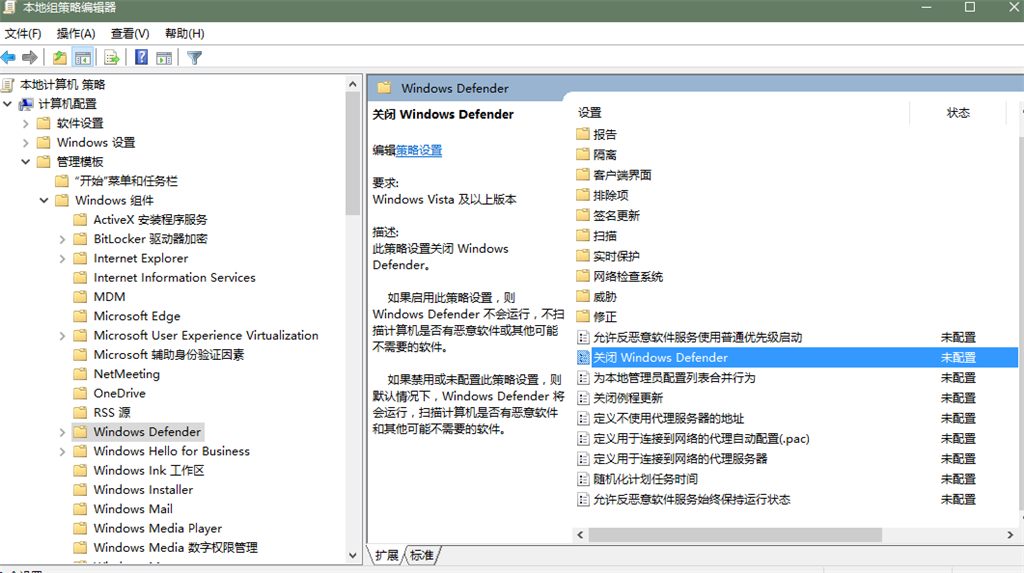Select "开始"菜单和任务栏 in tree
Viewport: 1024px width, 573px height.
pyautogui.click(x=126, y=181)
